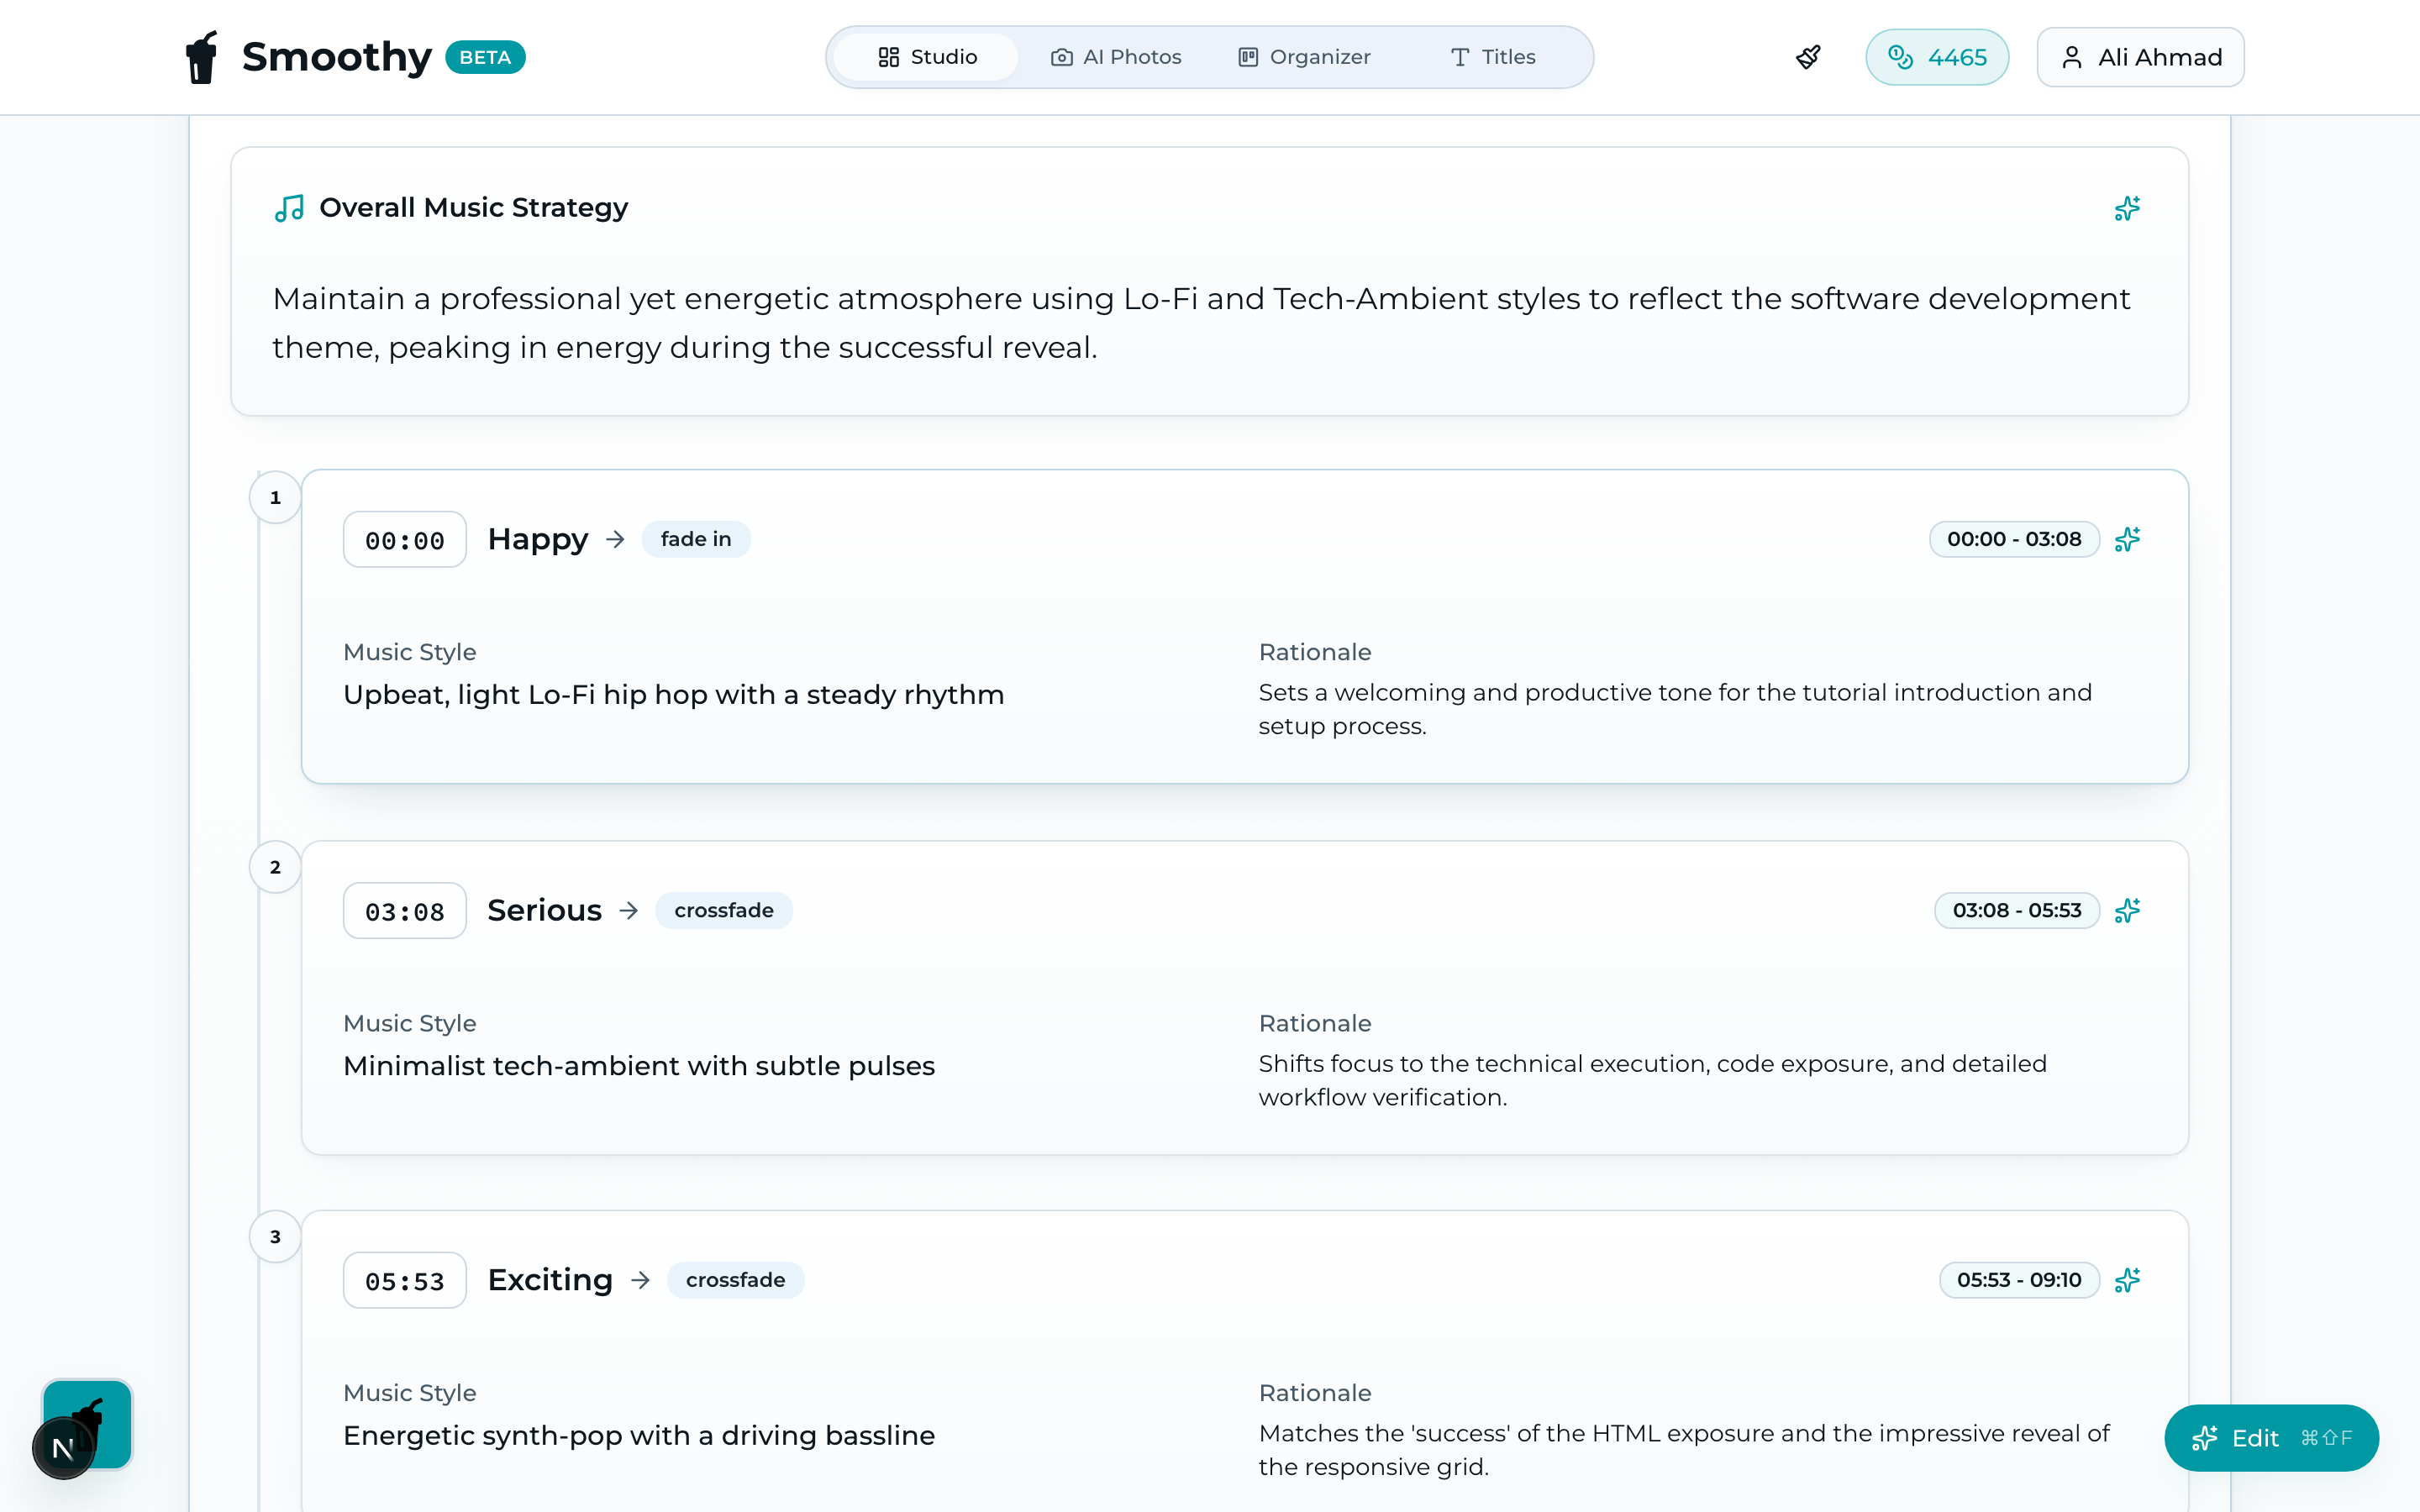
Task: Click the Smoothy cup logo icon
Action: point(202,57)
